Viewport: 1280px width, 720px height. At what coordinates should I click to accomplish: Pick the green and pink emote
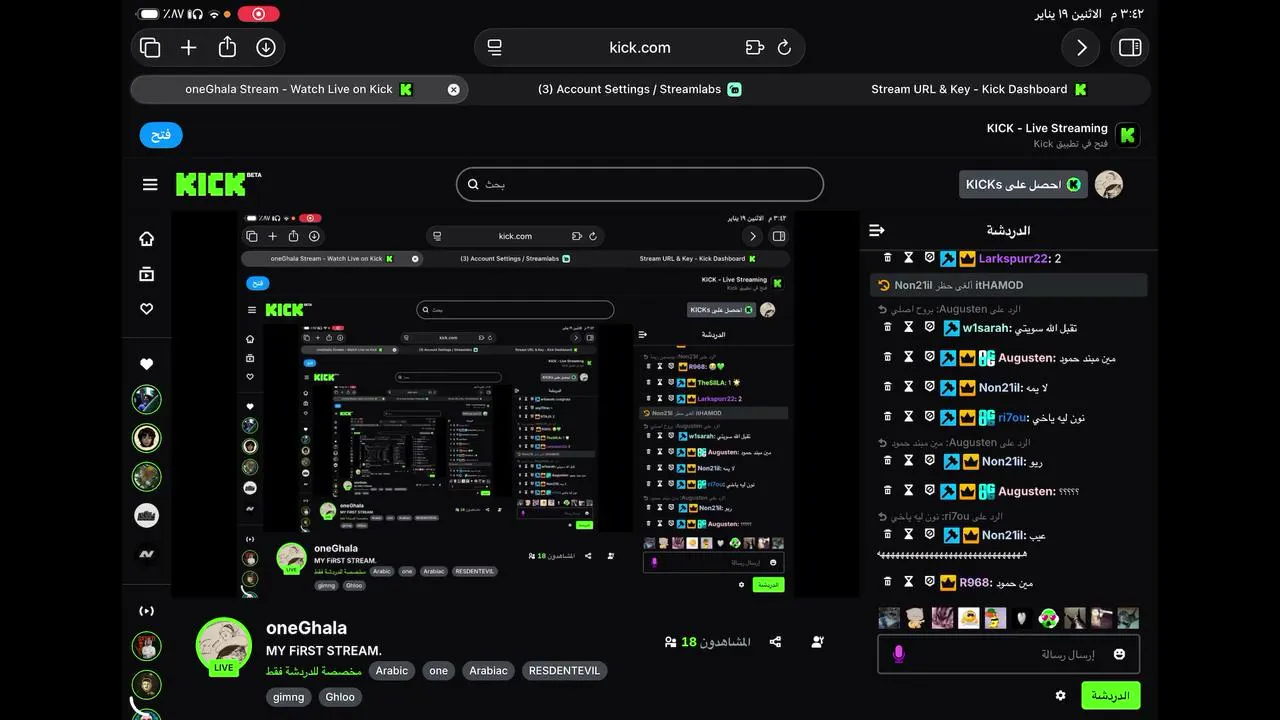[x=1048, y=618]
